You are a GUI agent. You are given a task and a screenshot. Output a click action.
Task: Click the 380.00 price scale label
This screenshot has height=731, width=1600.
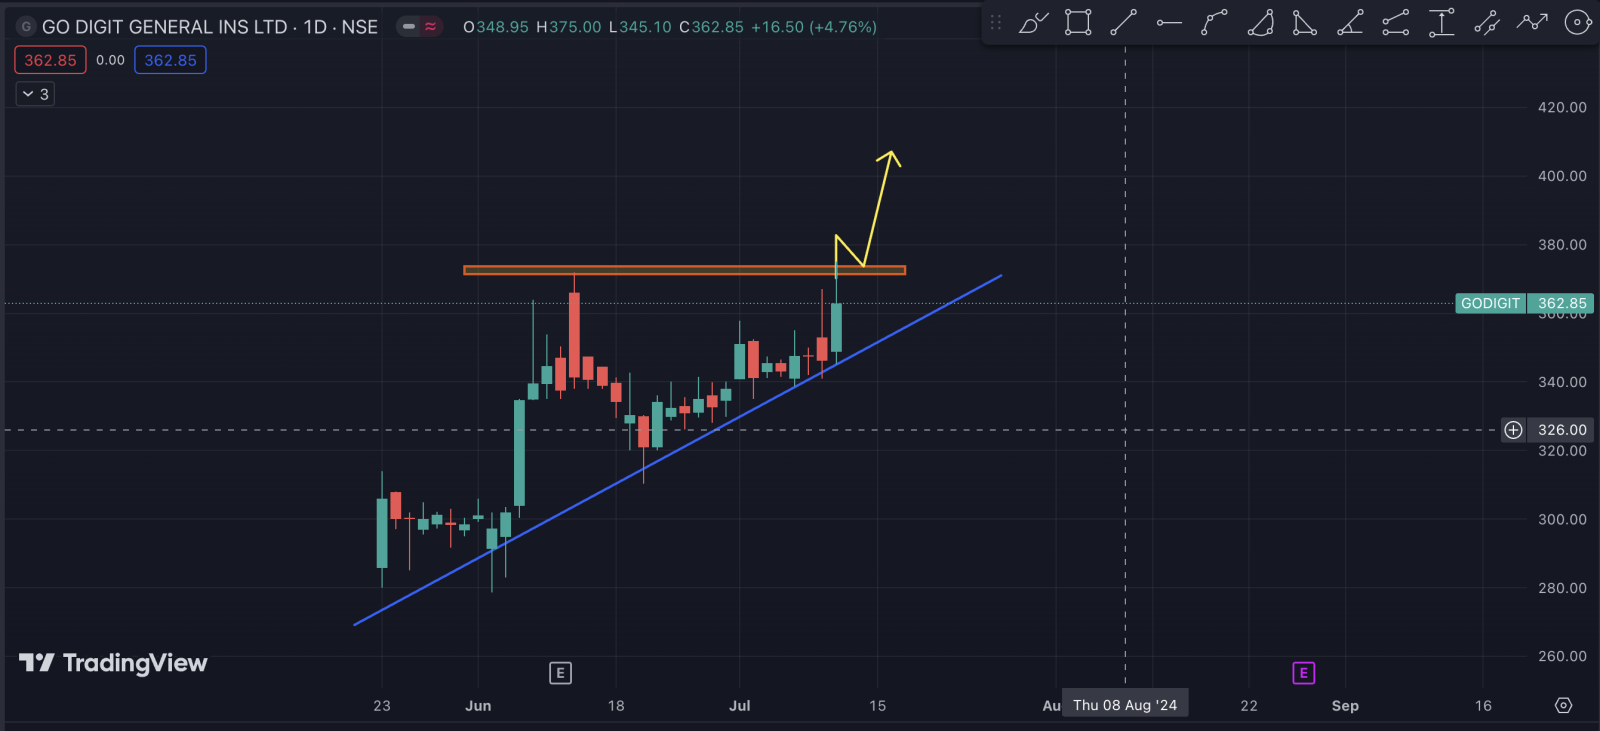1562,244
